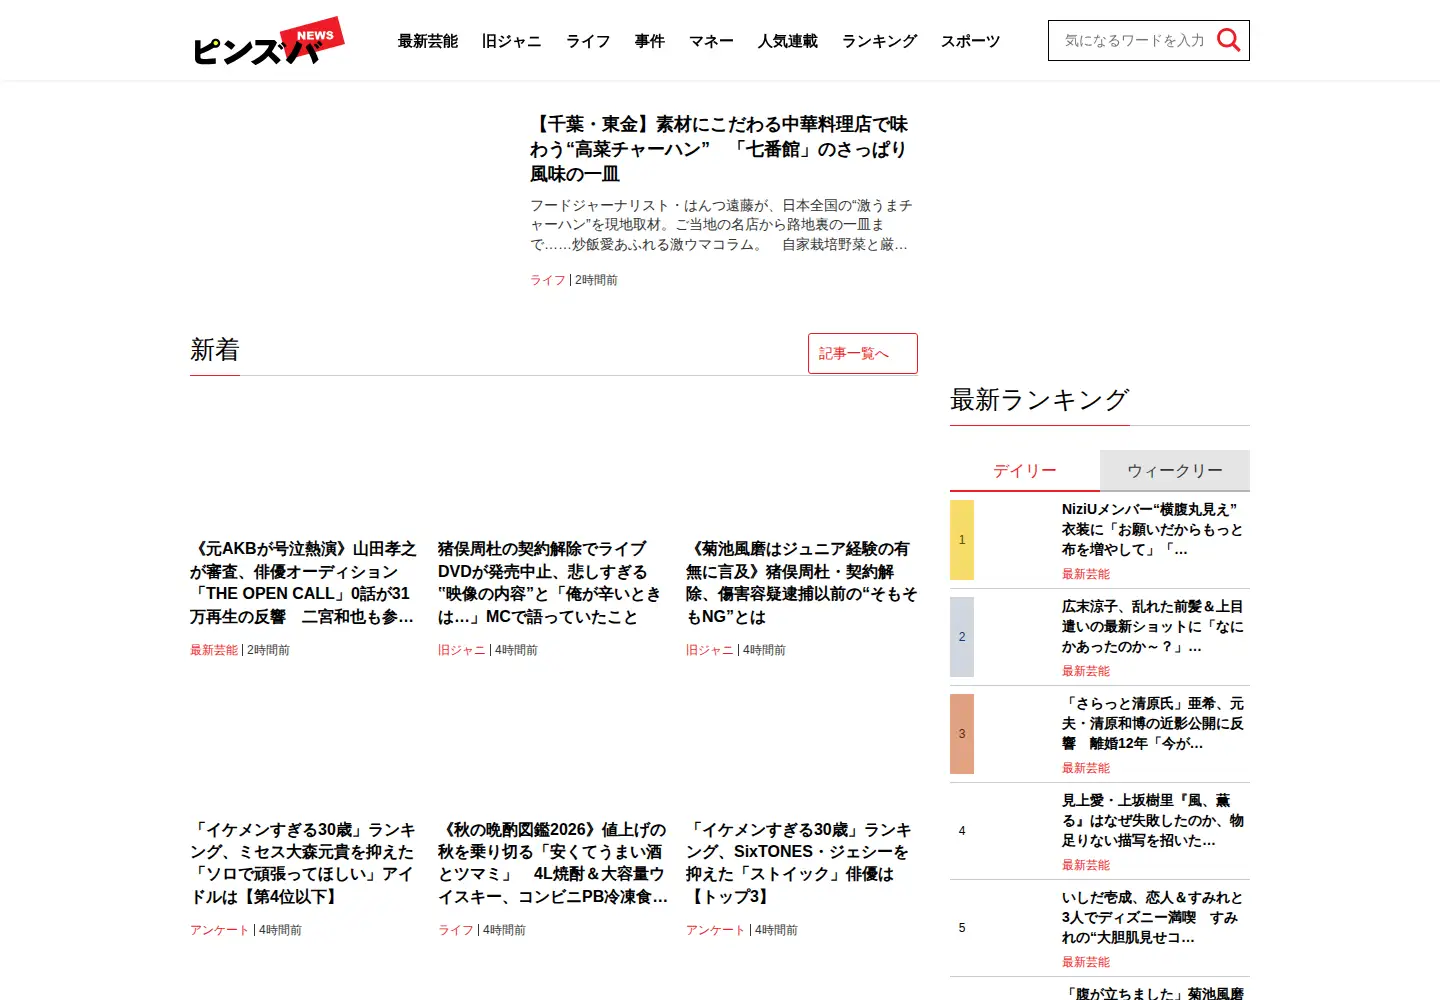Open the 最新芸能 menu item
The height and width of the screenshot is (1000, 1440).
(428, 41)
